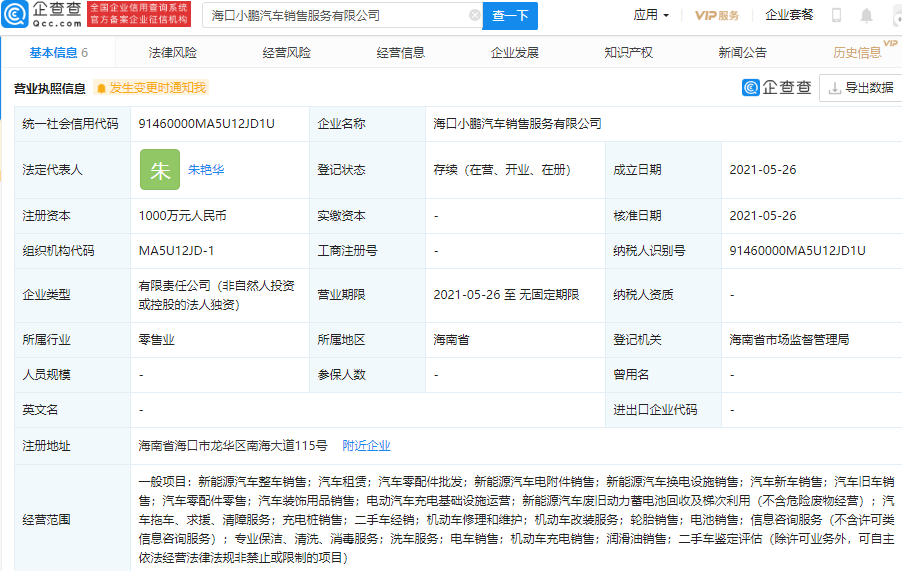Open the 经营风险 tab

click(x=287, y=53)
